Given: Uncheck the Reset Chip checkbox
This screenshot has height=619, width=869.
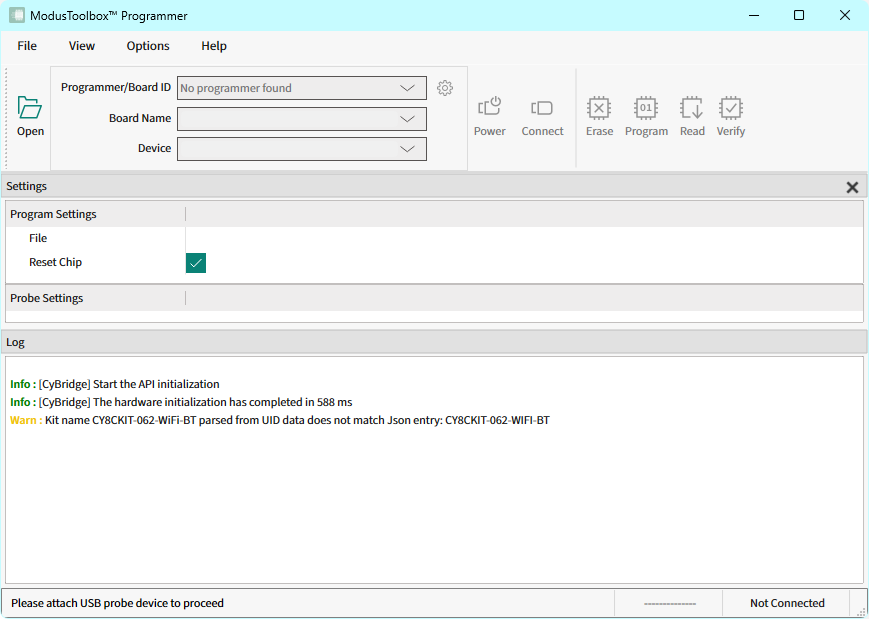Looking at the screenshot, I should 196,263.
